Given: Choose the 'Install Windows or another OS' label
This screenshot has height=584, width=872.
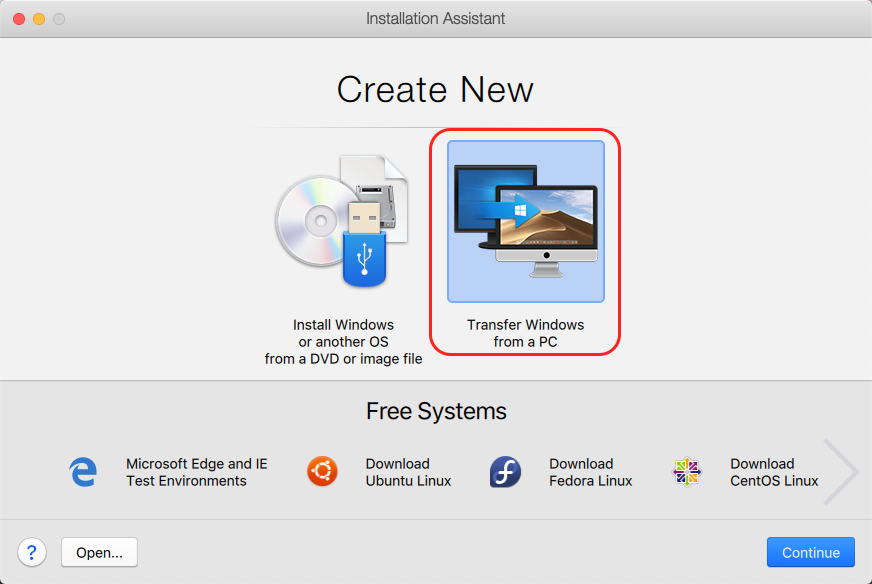Looking at the screenshot, I should point(343,342).
